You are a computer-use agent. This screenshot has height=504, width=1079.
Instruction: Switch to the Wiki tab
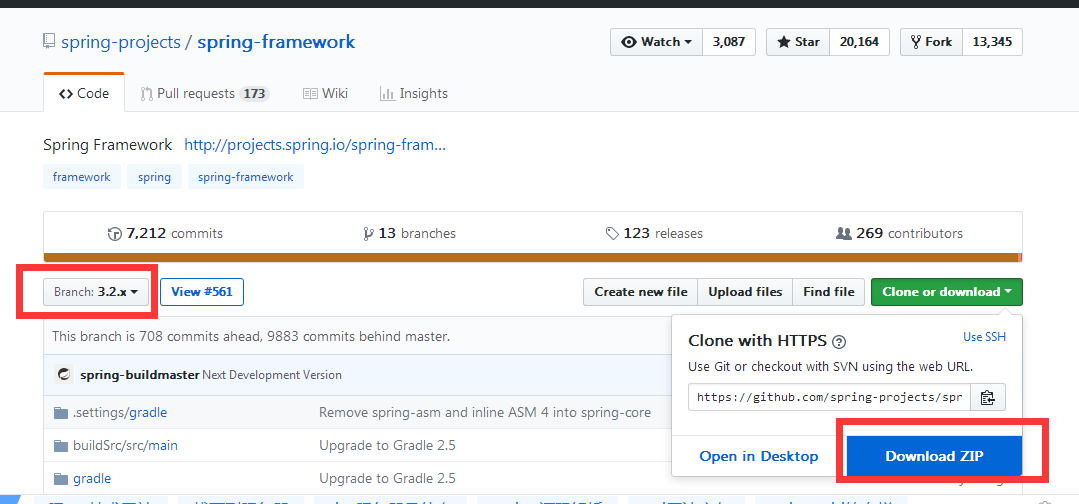coord(325,93)
